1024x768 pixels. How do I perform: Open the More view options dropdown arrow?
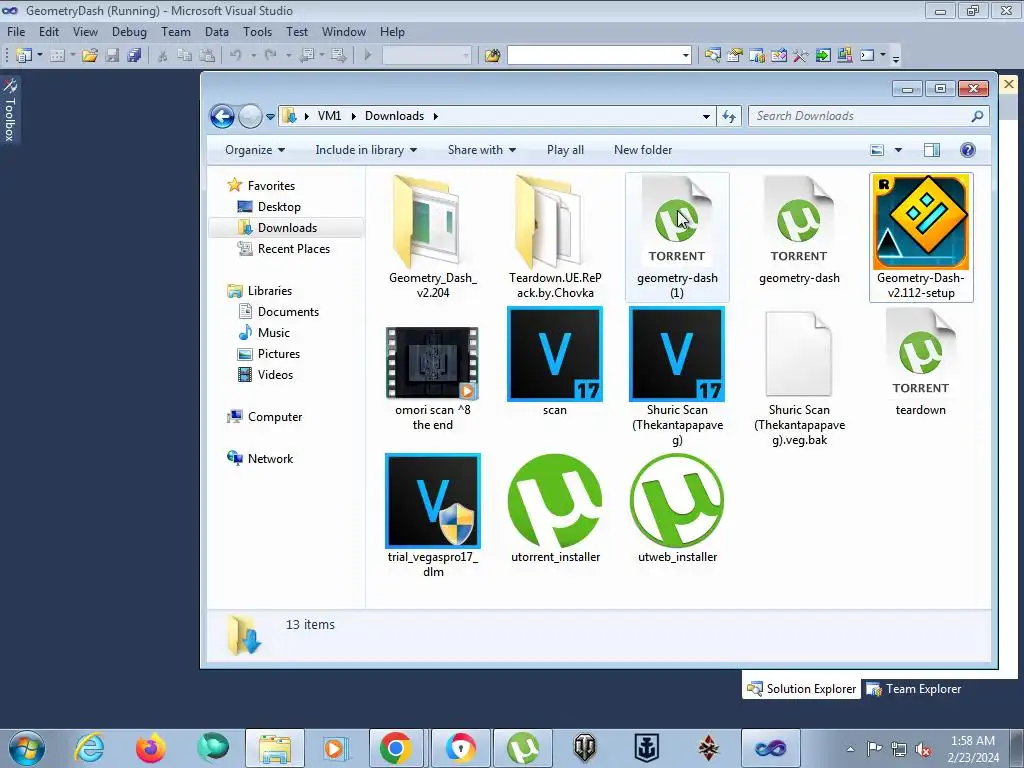coord(899,150)
